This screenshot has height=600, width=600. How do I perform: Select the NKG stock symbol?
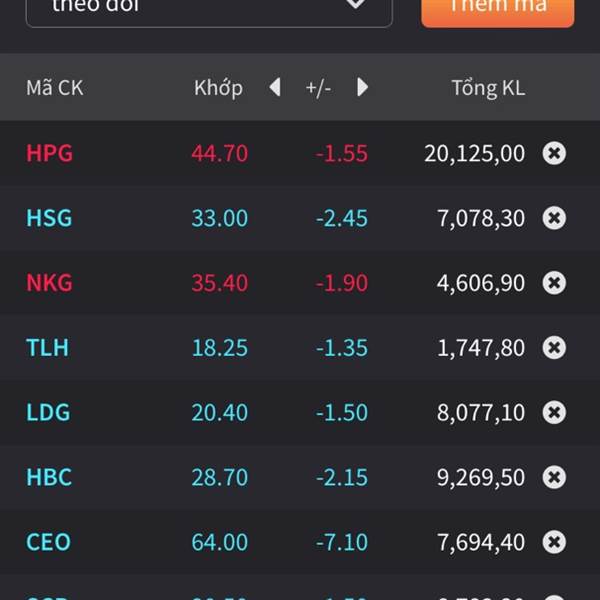(x=50, y=283)
